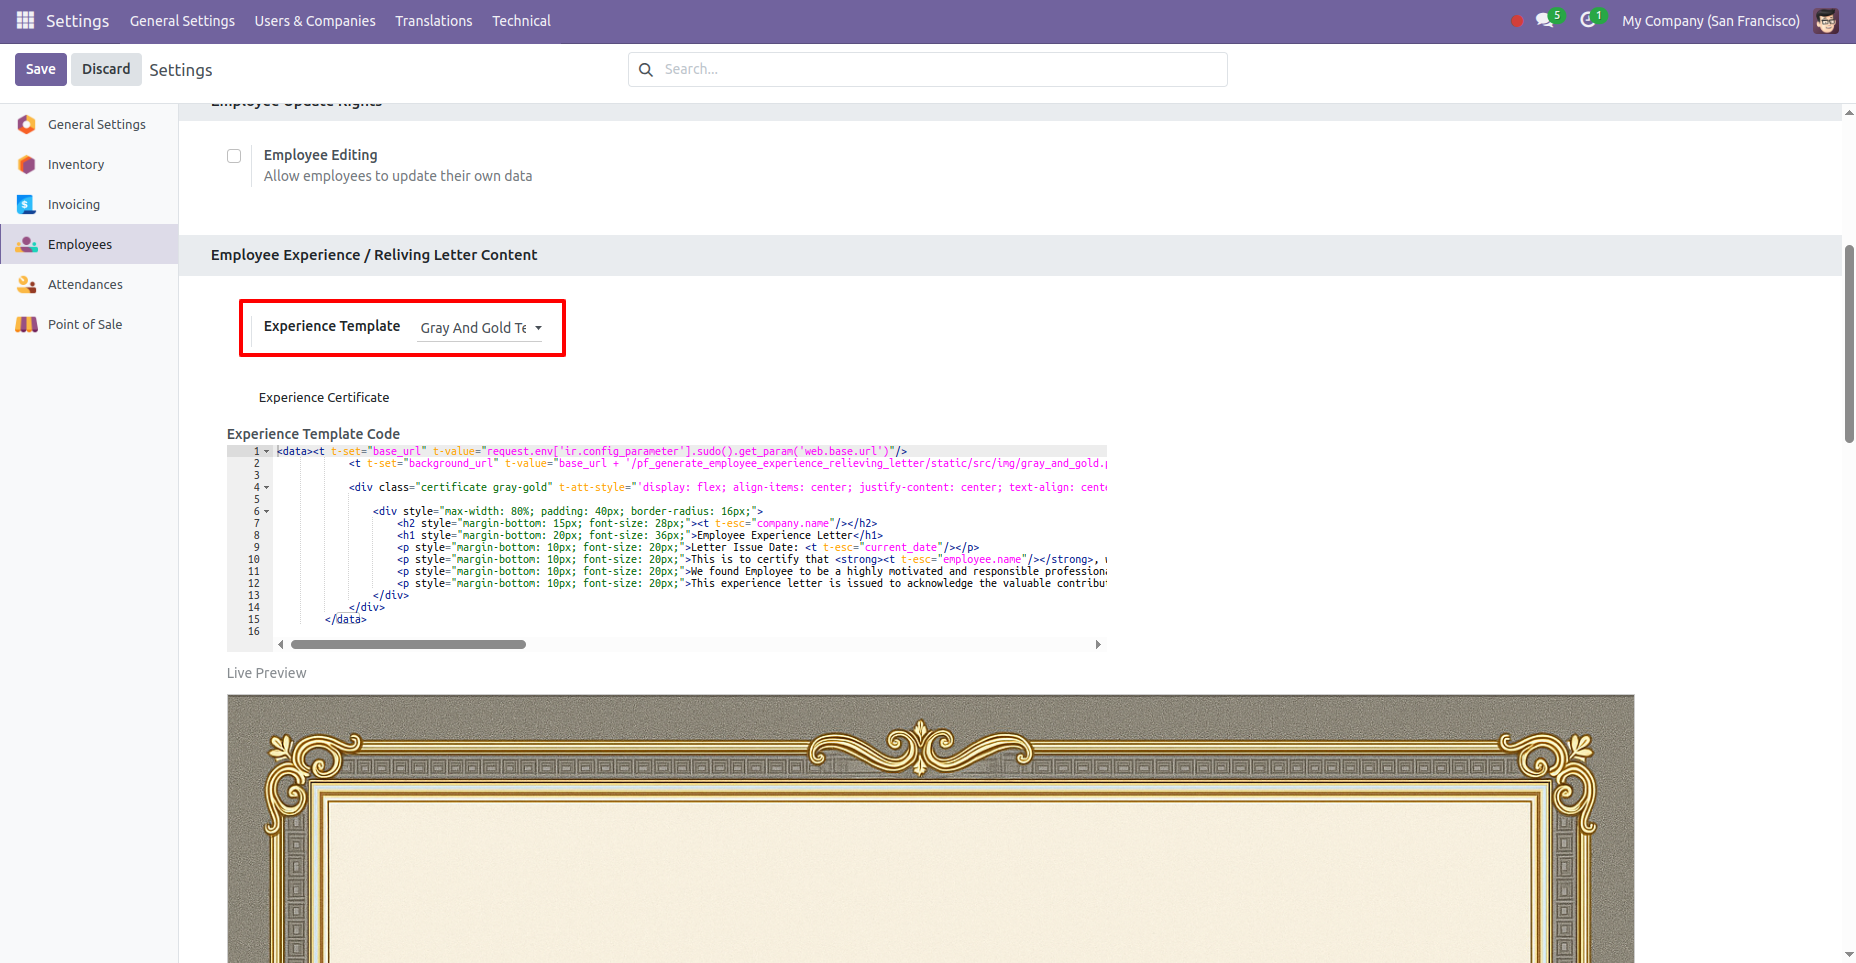Click the Save button
The width and height of the screenshot is (1856, 963).
pos(41,69)
